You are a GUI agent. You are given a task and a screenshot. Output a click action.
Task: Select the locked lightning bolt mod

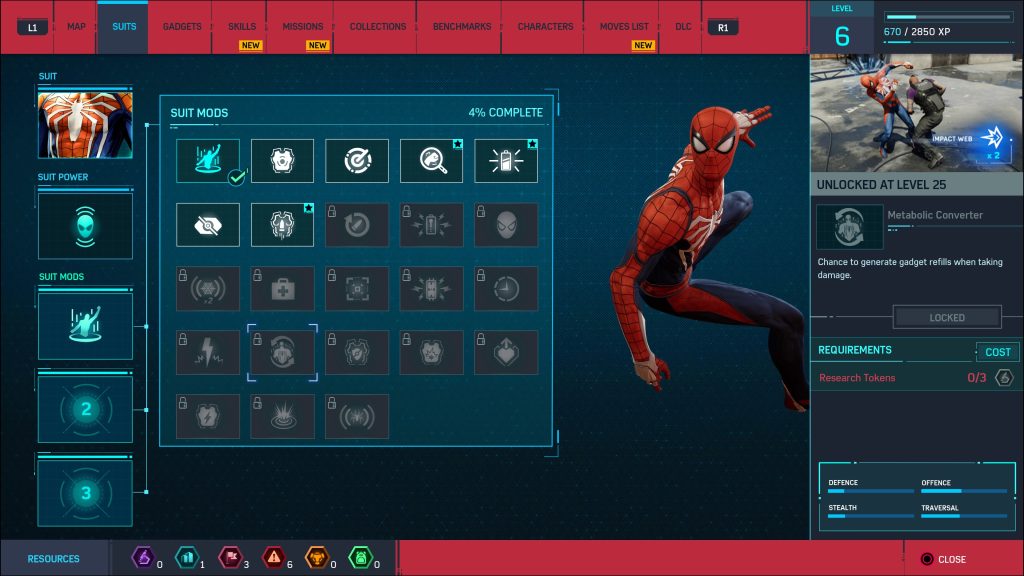click(x=207, y=352)
